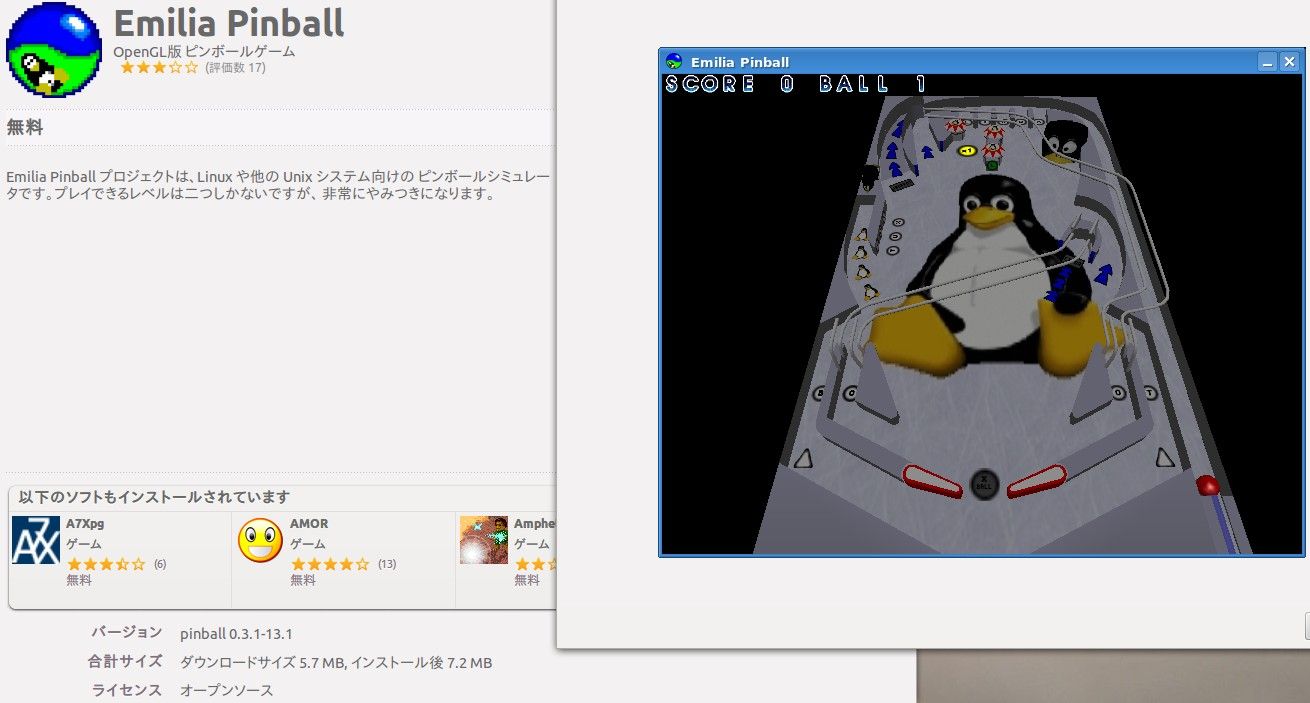
Task: Click the バージョン label
Action: tap(127, 632)
